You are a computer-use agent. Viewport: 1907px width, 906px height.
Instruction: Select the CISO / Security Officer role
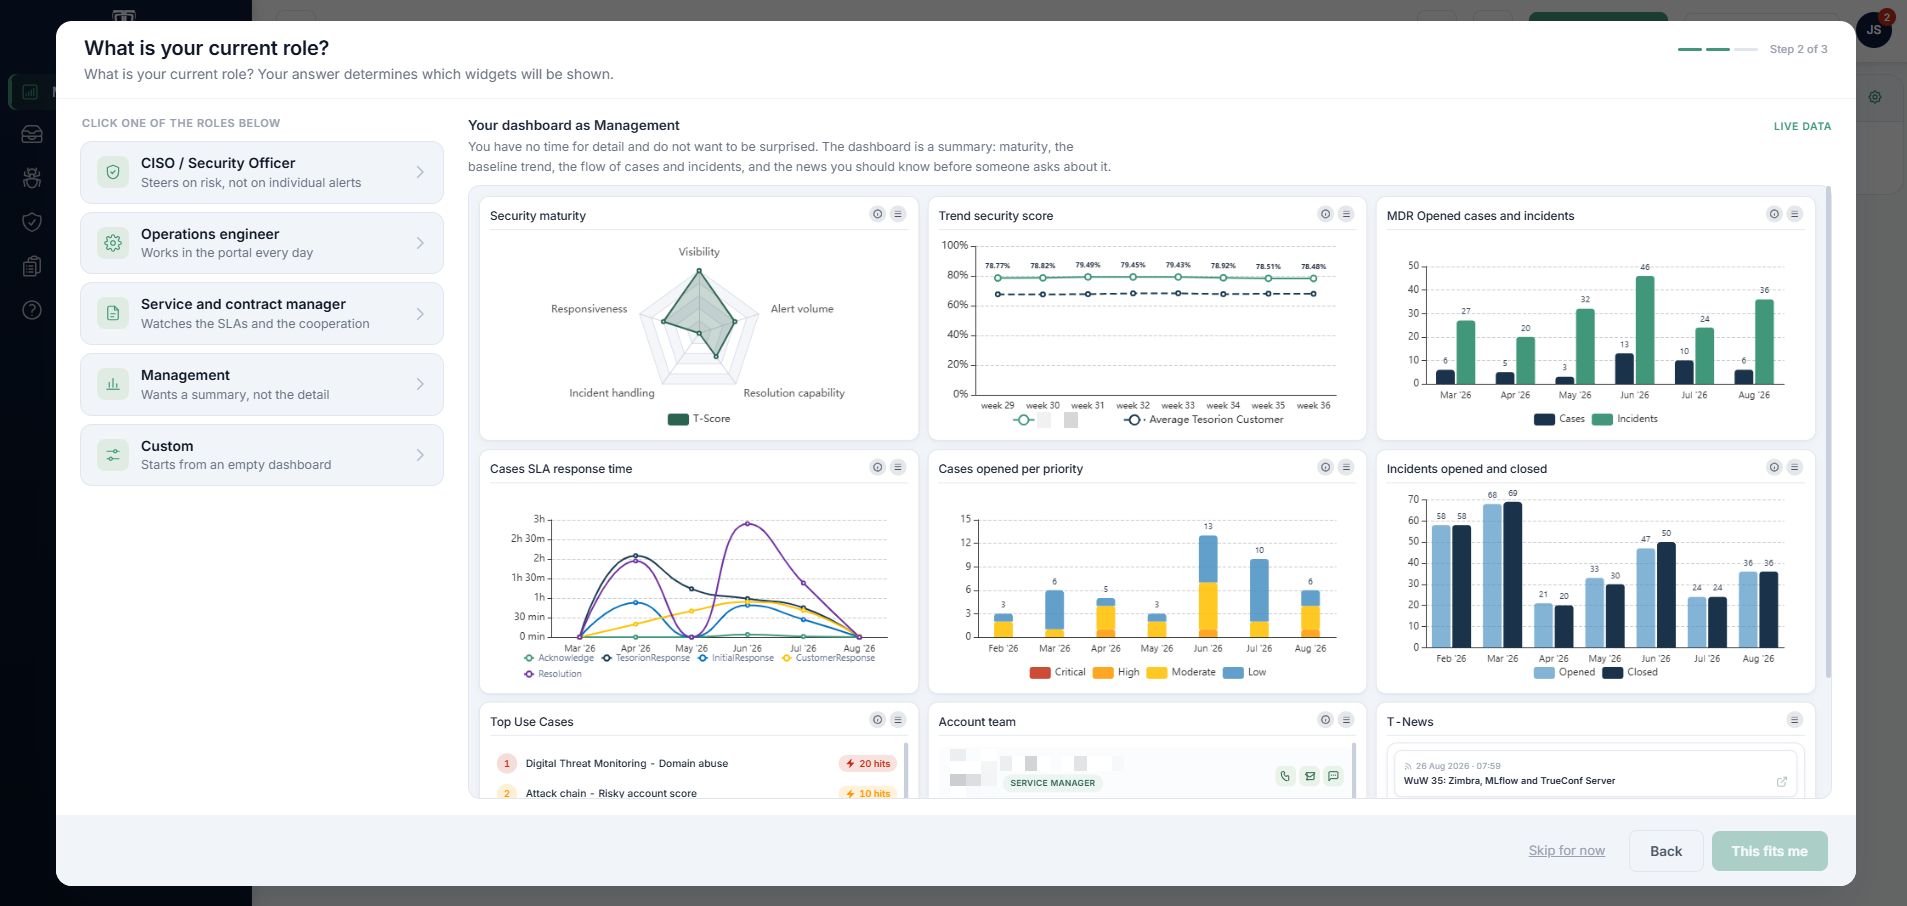[262, 172]
